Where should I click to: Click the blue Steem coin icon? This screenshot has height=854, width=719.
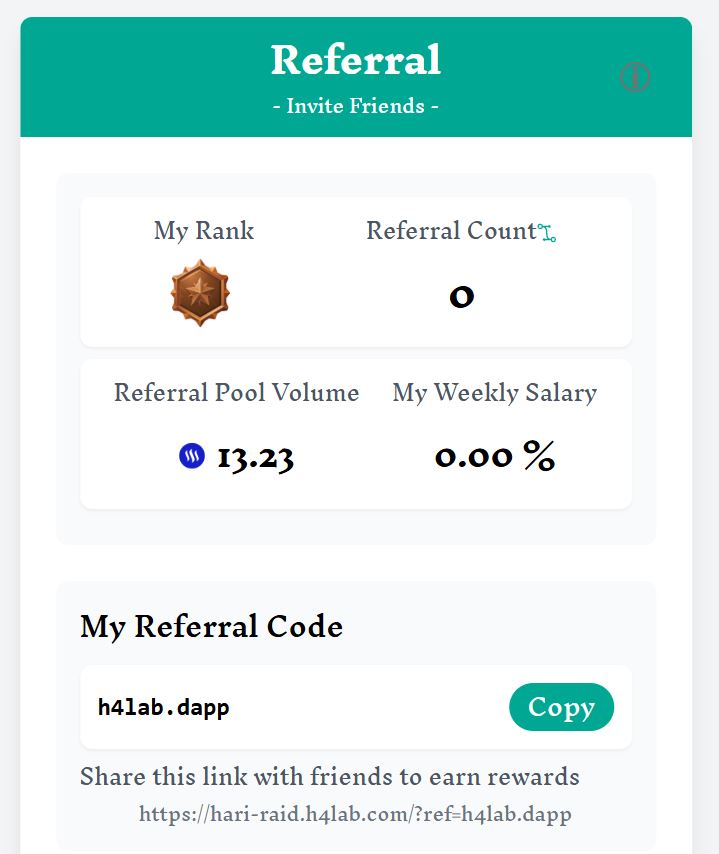[192, 456]
